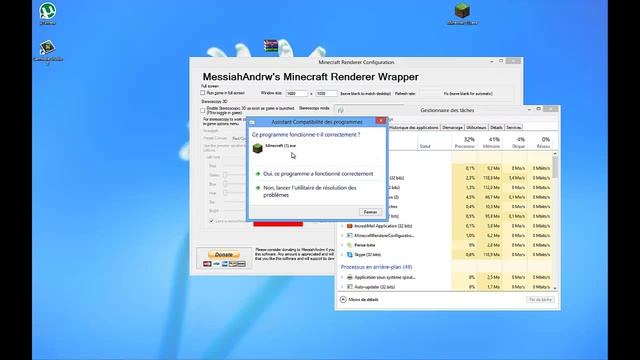640x360 pixels.
Task: Expand the IncrediMail Application process row
Action: pyautogui.click(x=342, y=226)
